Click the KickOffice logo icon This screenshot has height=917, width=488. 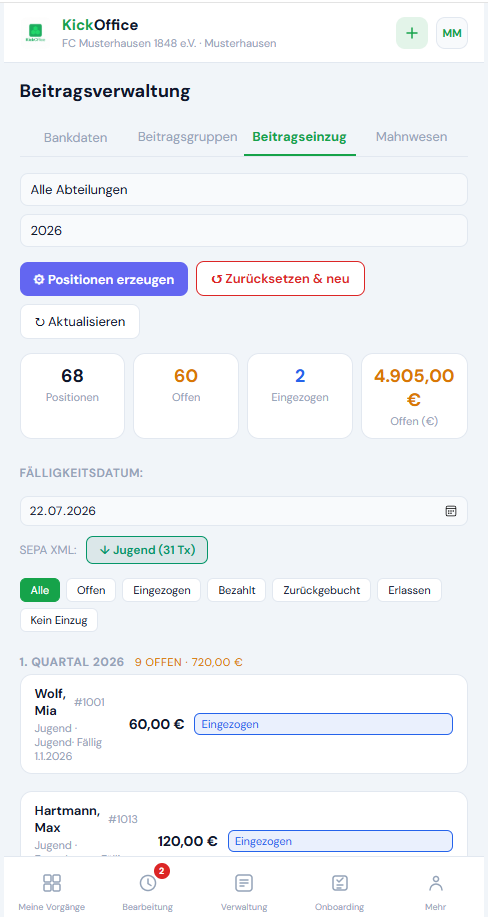[x=36, y=33]
